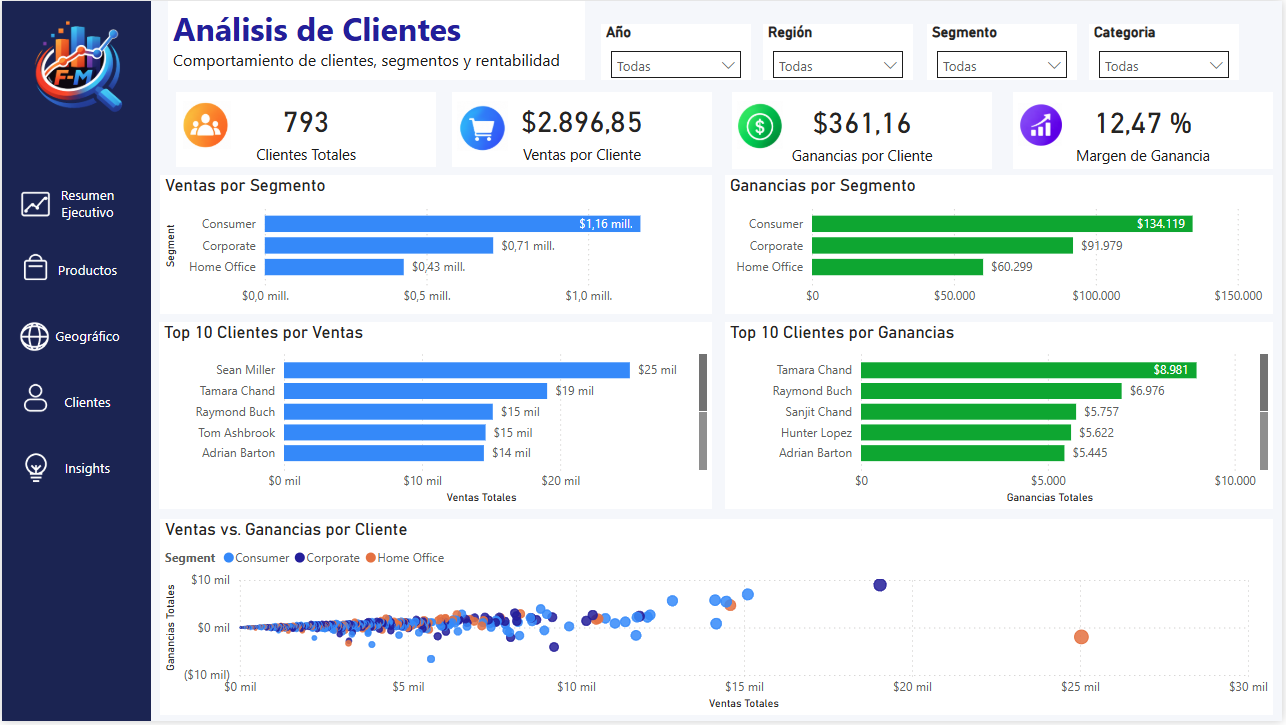Click Tamara Chand's $19 mil sales bar

[x=415, y=391]
